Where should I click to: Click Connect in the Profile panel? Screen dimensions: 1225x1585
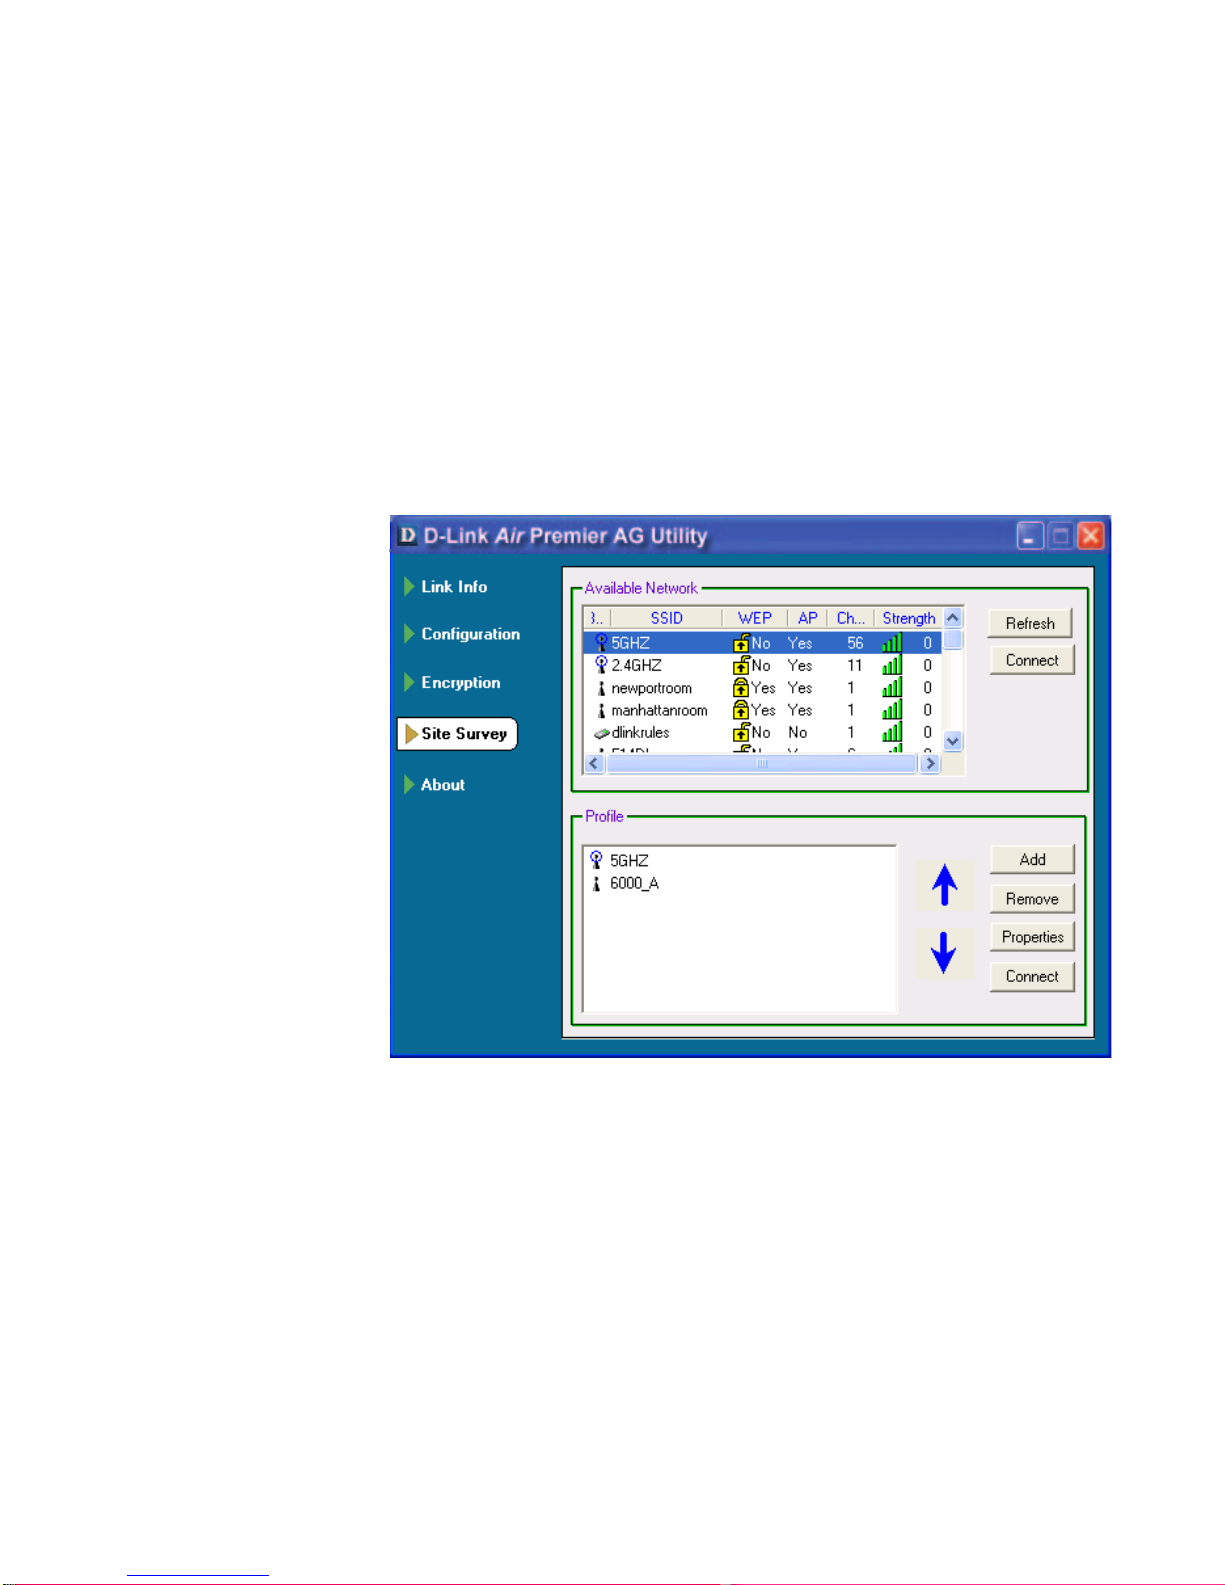[1032, 976]
